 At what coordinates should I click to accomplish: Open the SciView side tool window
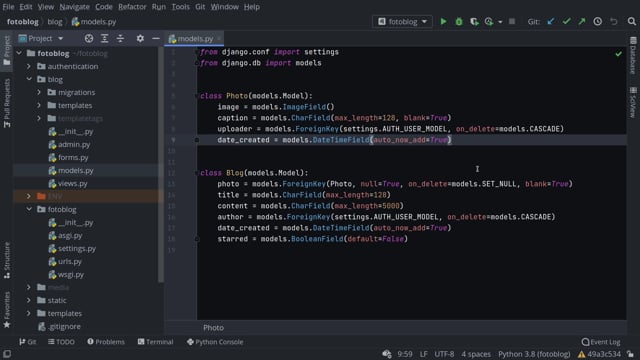click(x=633, y=102)
